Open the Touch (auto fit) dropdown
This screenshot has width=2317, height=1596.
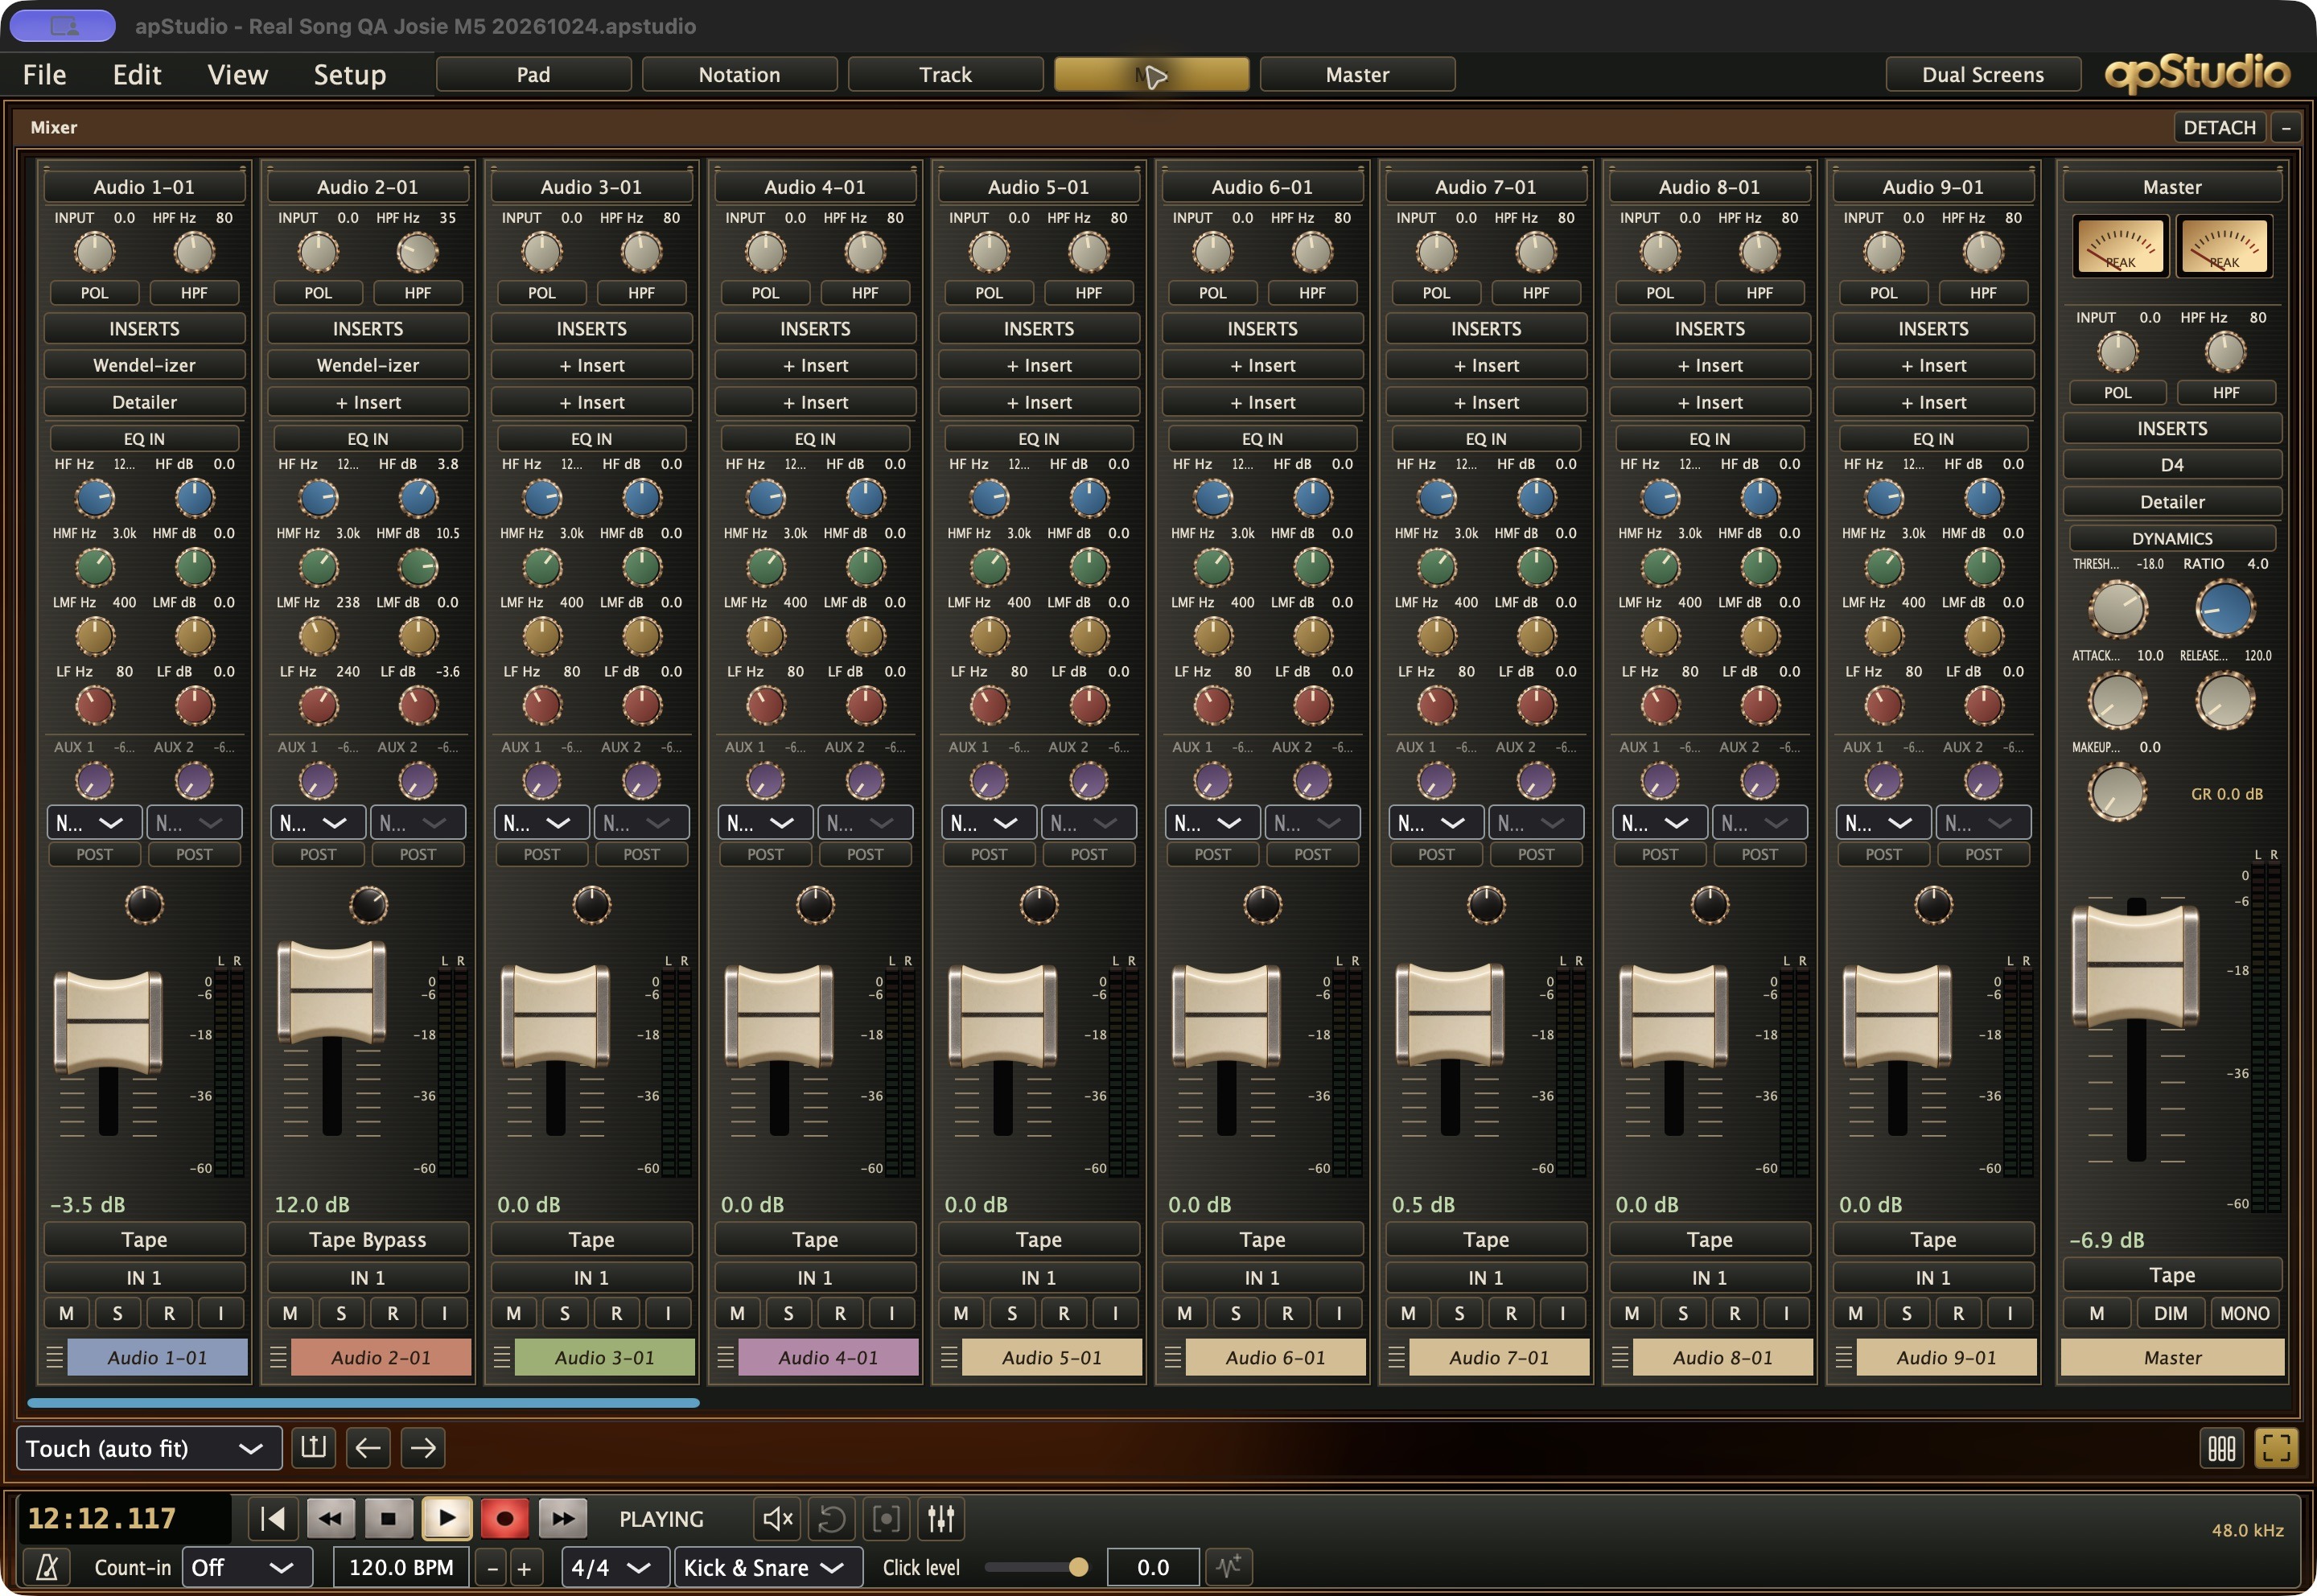coord(148,1448)
